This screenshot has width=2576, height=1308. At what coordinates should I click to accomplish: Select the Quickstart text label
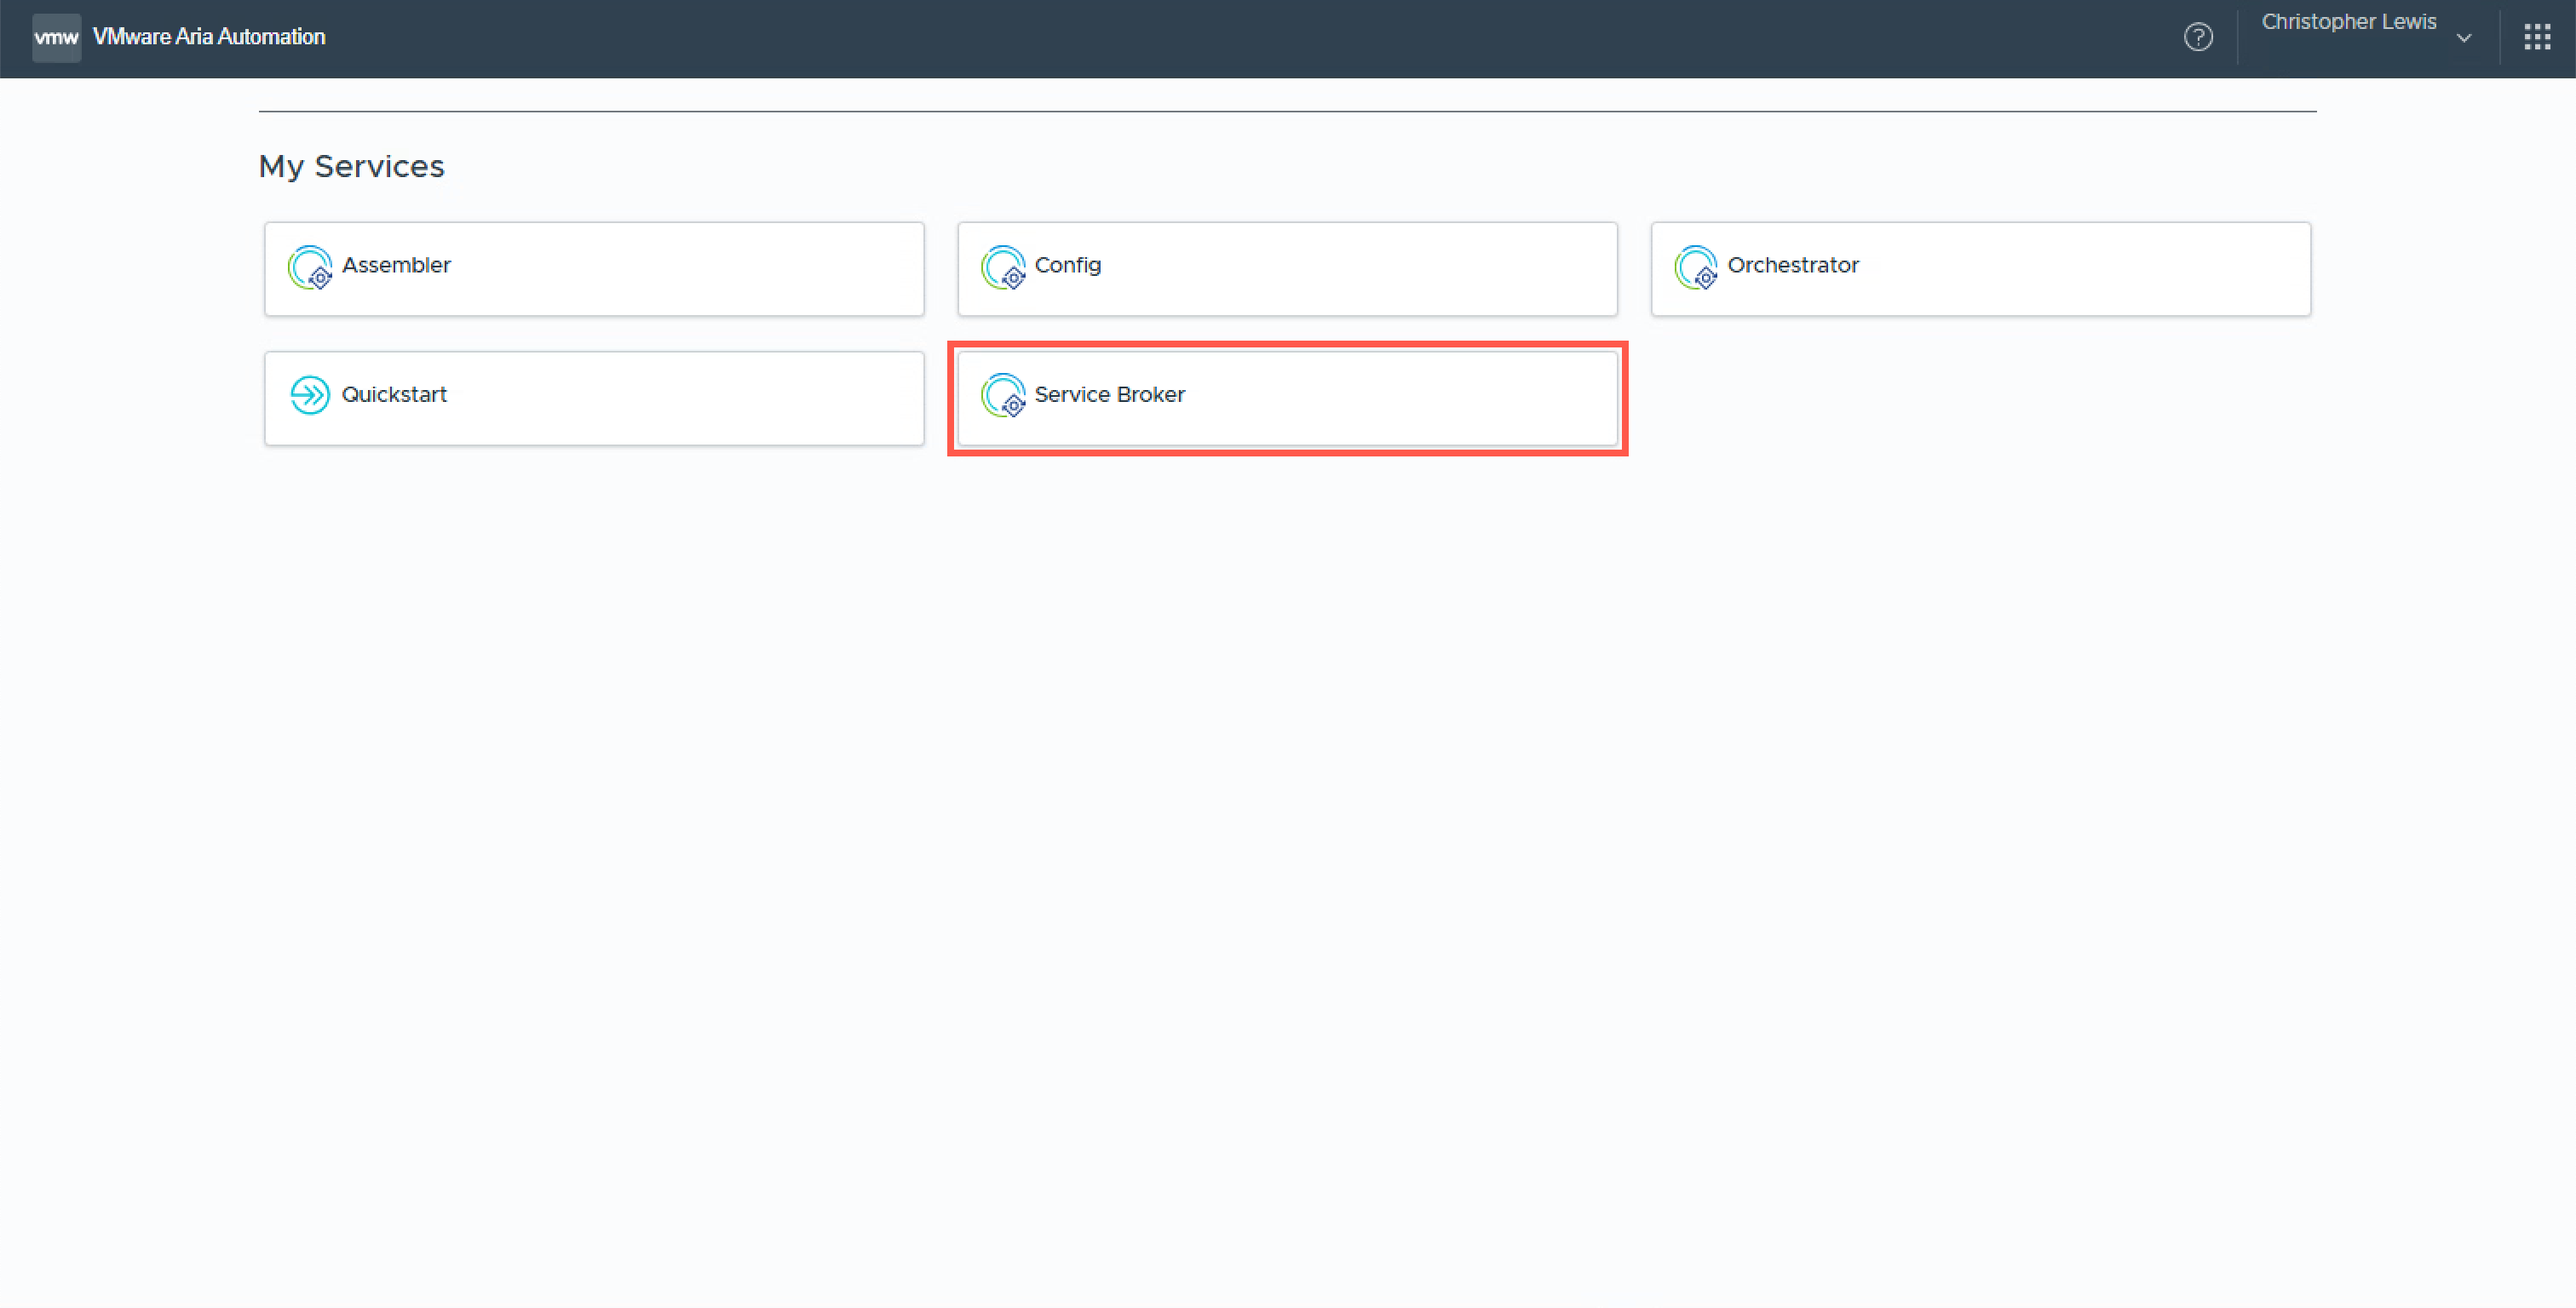[x=394, y=394]
